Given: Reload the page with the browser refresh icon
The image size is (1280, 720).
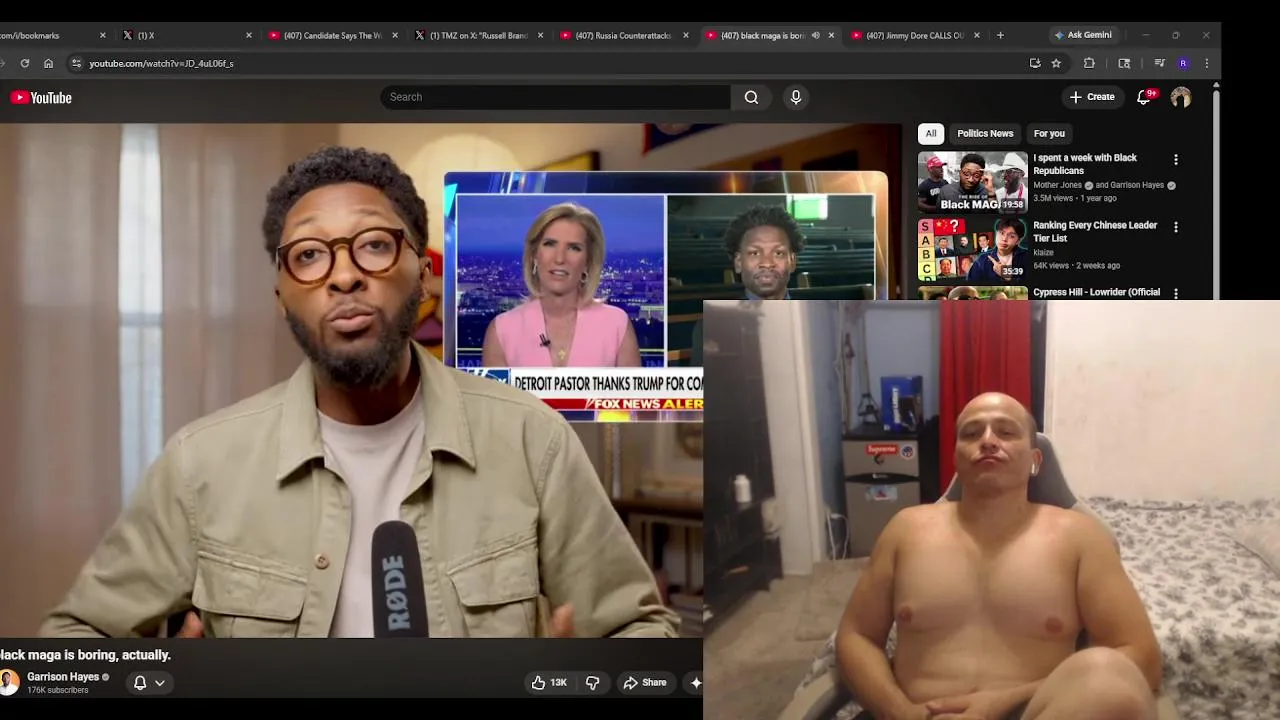Looking at the screenshot, I should tap(25, 63).
